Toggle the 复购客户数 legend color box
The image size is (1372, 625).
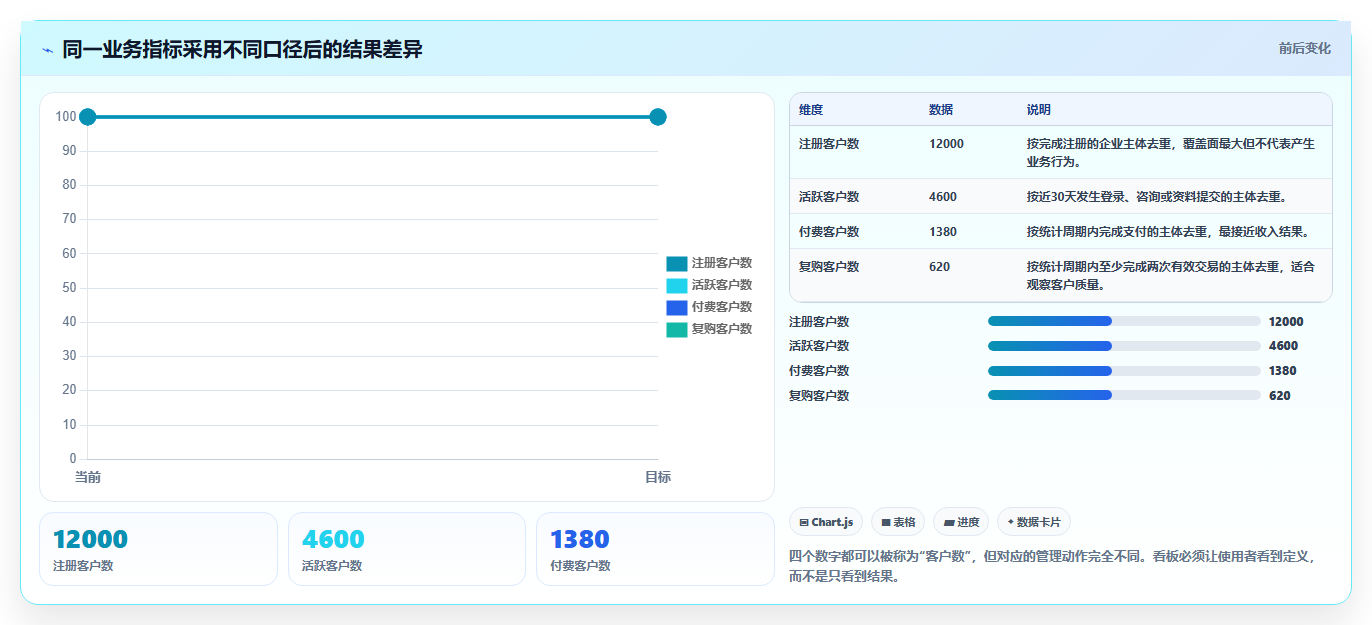tap(677, 329)
